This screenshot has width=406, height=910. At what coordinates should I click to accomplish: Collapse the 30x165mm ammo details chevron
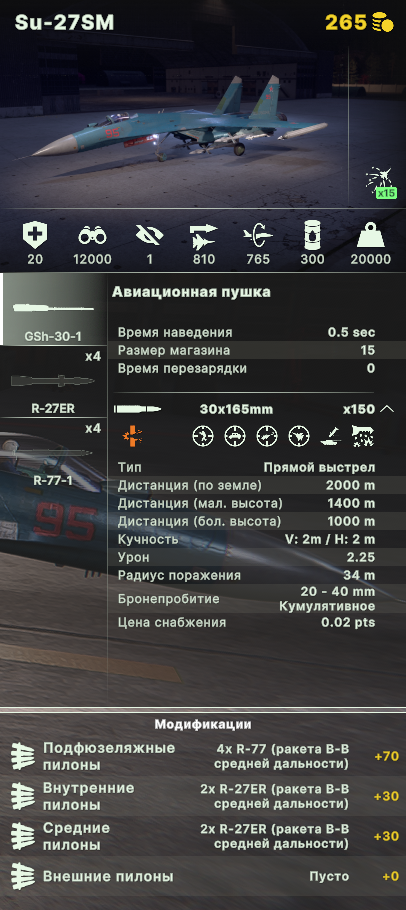point(387,409)
